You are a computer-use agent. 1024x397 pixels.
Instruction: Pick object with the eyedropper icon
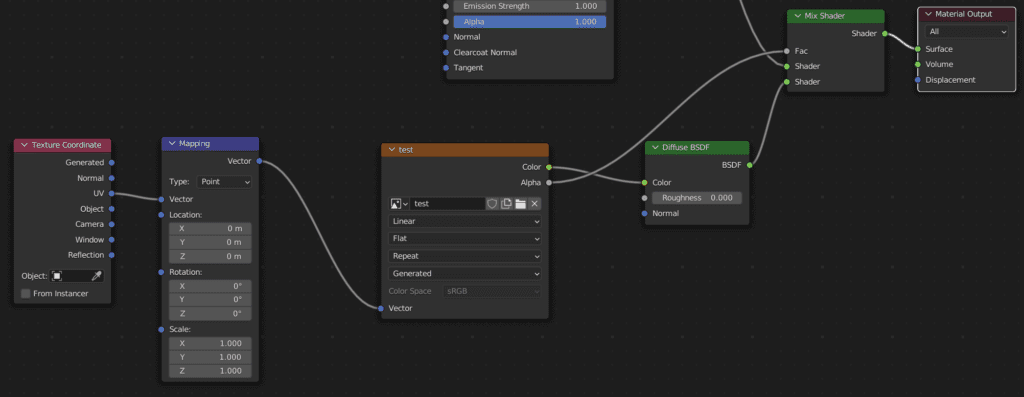click(97, 276)
